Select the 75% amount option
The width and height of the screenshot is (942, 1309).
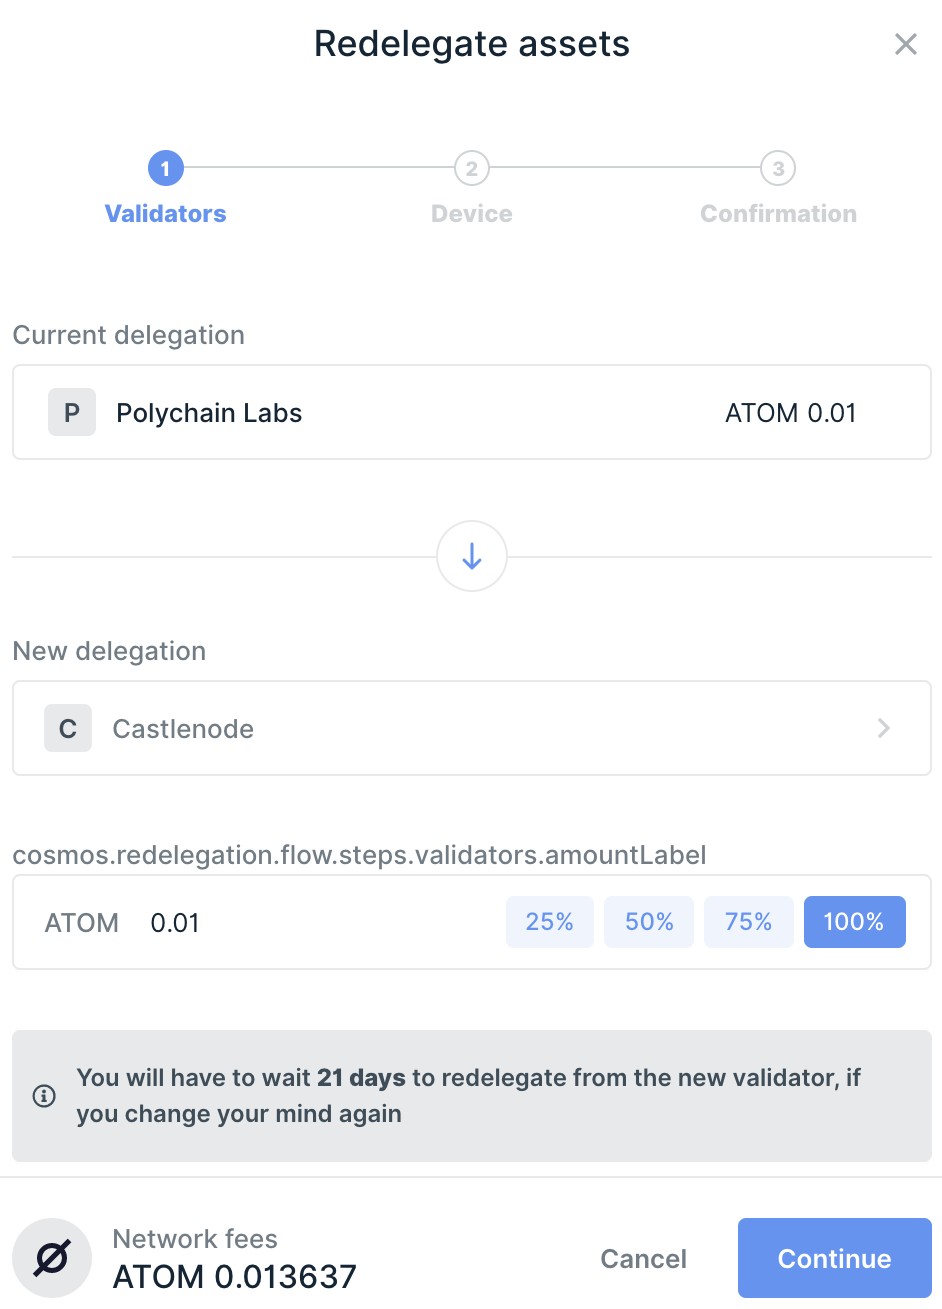click(x=748, y=922)
